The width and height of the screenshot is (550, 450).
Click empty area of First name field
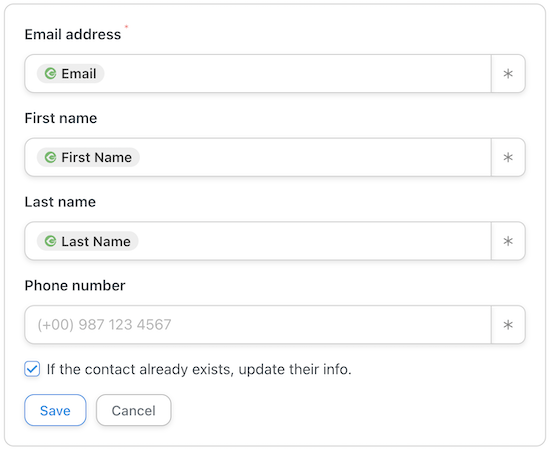tap(315, 157)
